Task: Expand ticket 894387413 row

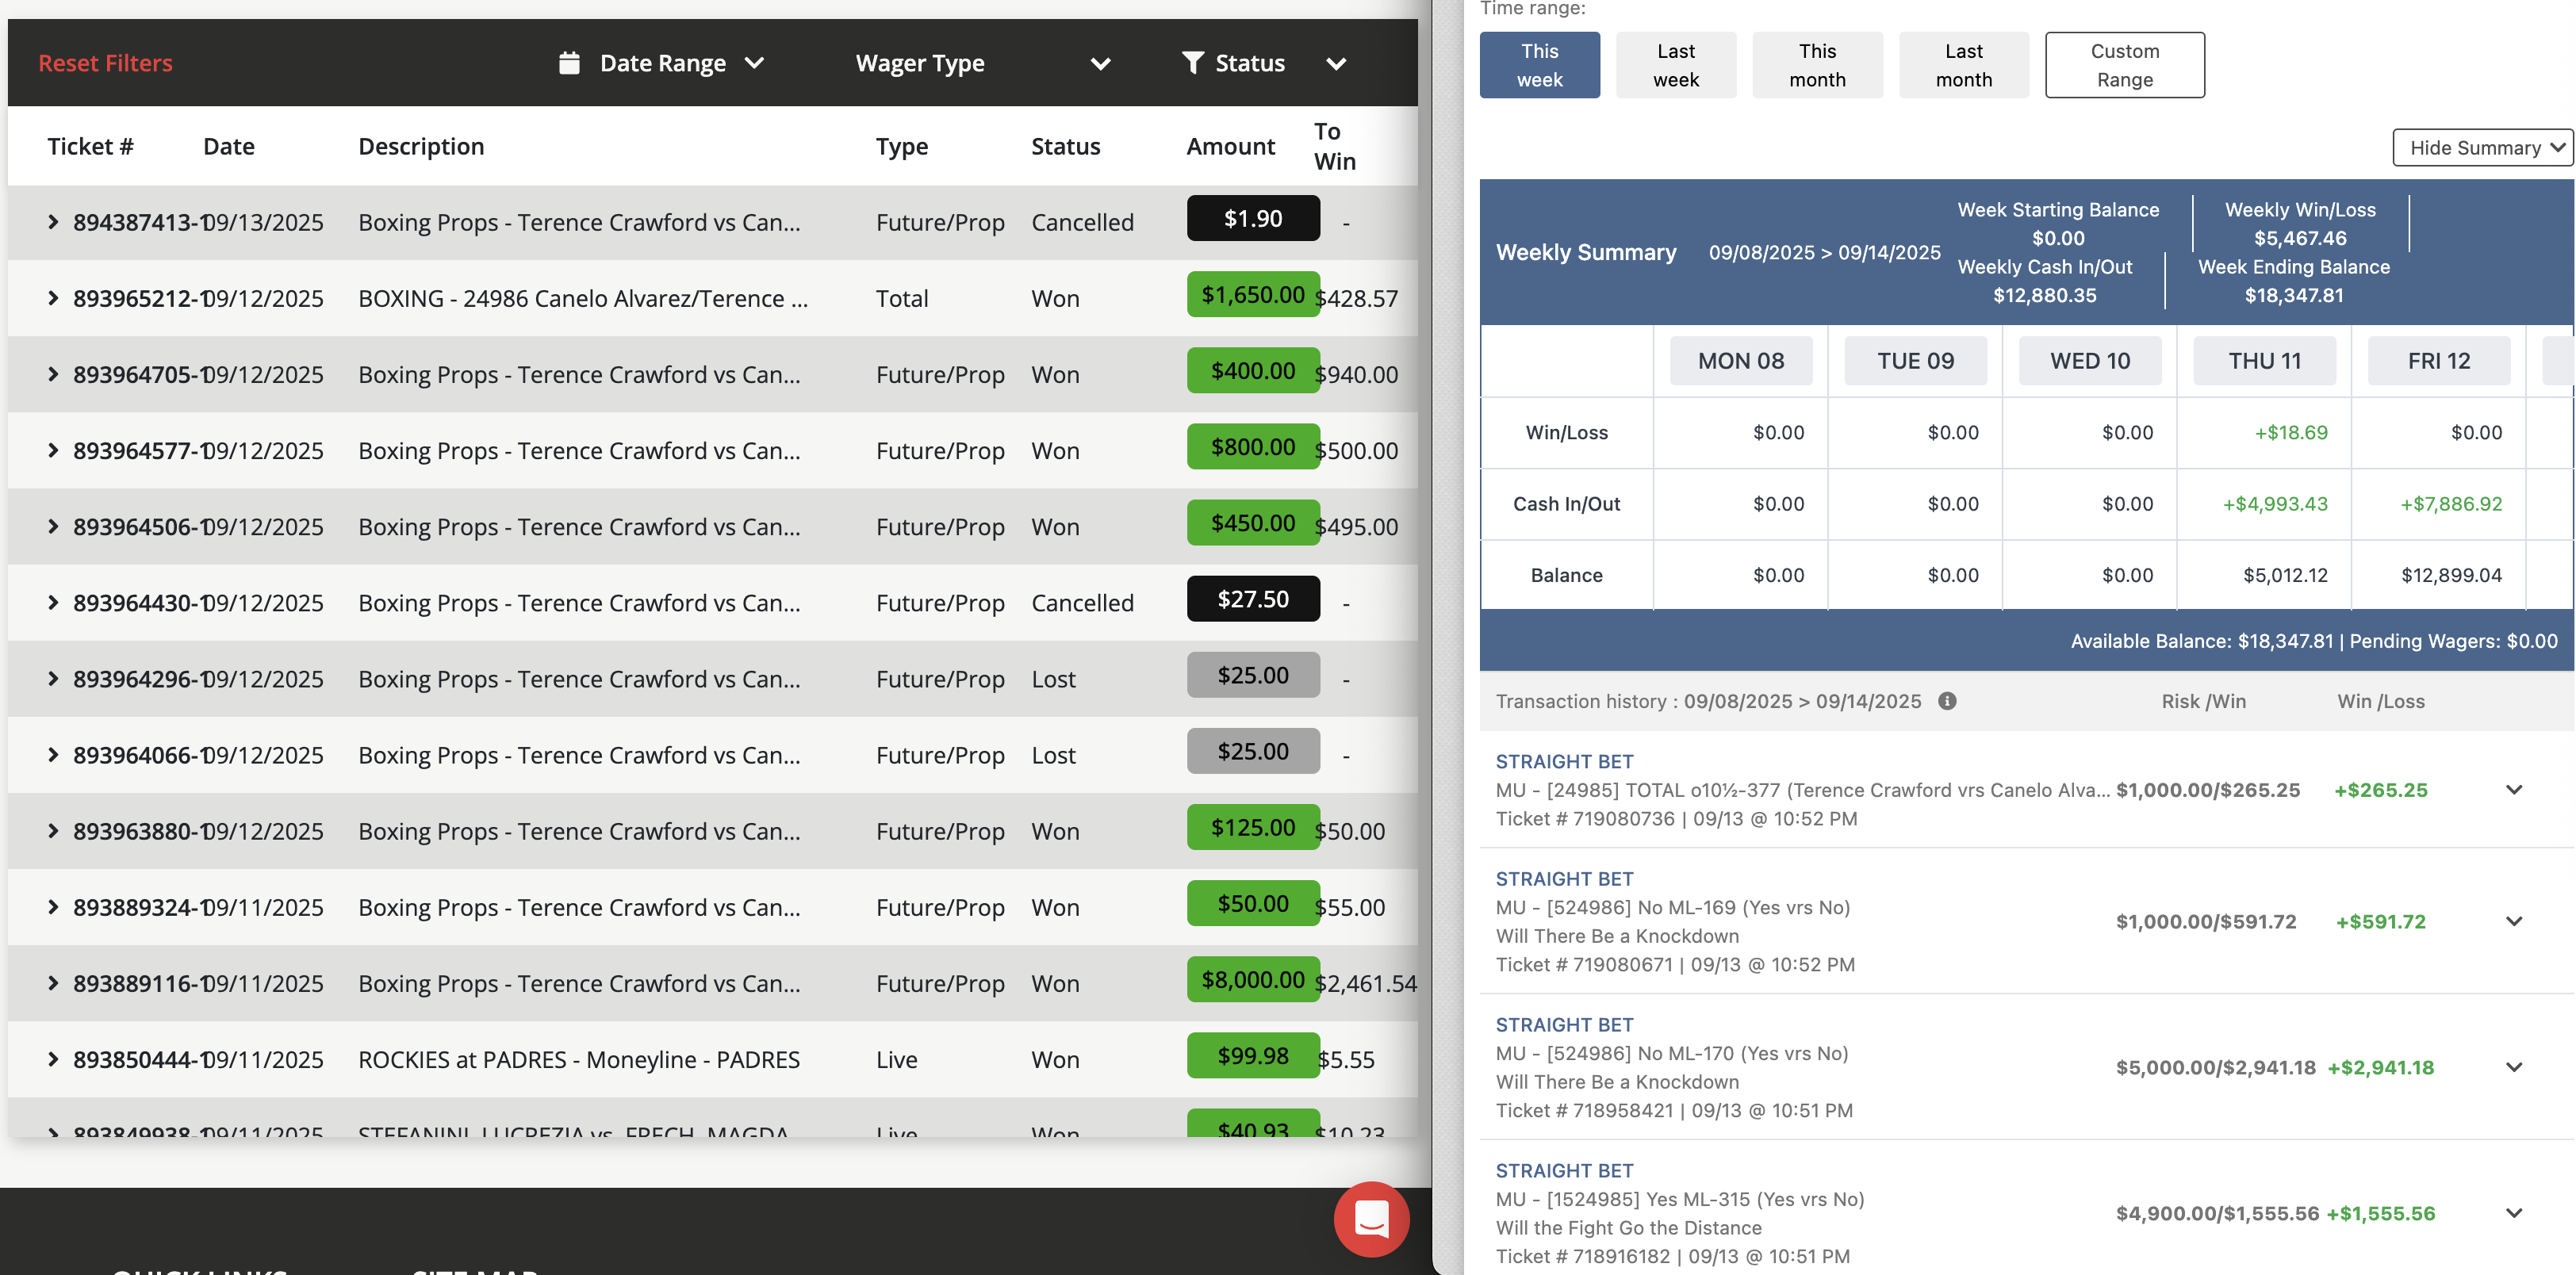Action: [x=53, y=222]
